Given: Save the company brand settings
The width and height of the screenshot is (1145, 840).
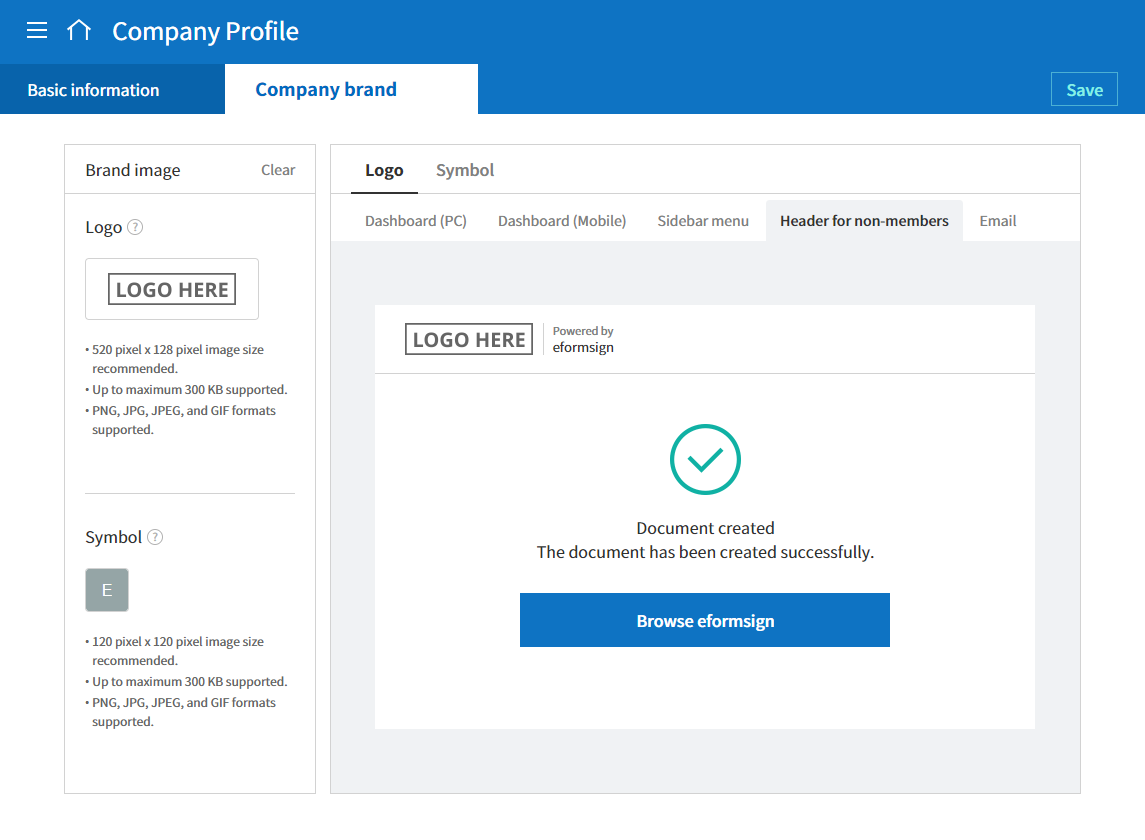Looking at the screenshot, I should (1084, 90).
